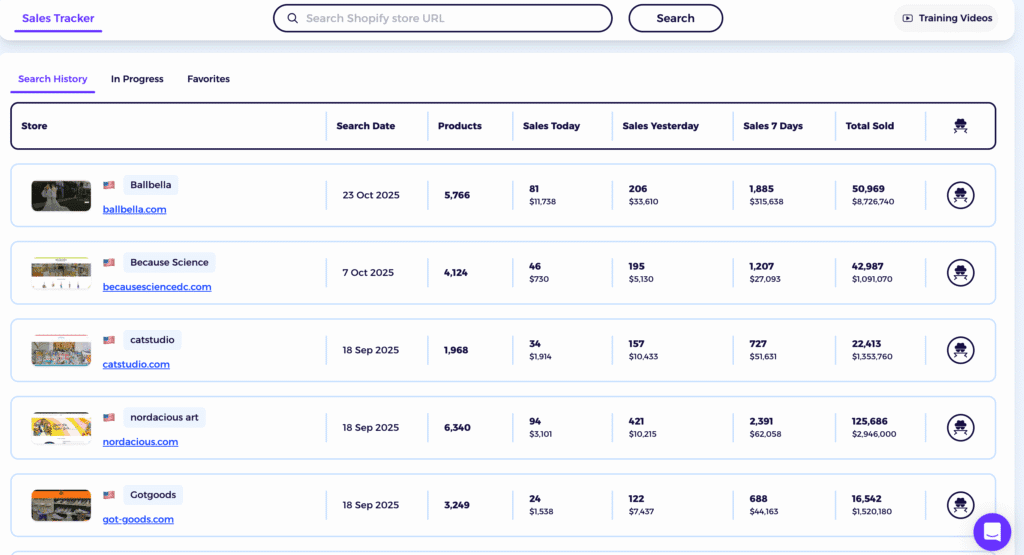
Task: Click catstudio's 7-day sales 727
Action: coord(758,343)
